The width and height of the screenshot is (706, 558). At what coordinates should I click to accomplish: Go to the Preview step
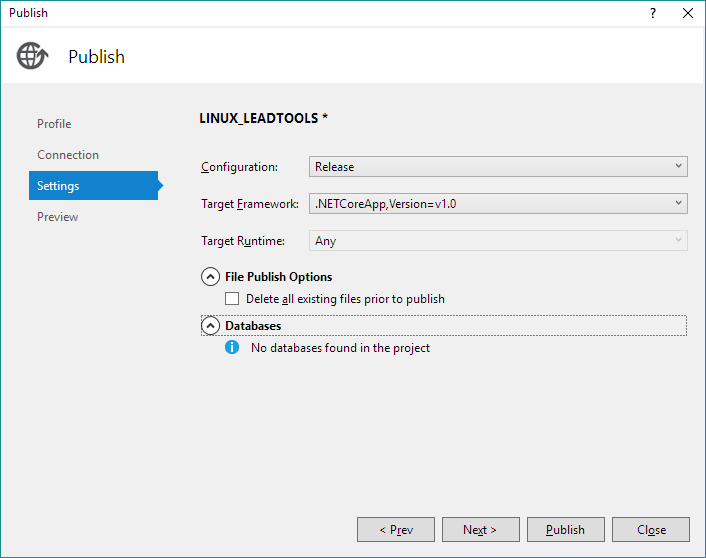tap(58, 217)
